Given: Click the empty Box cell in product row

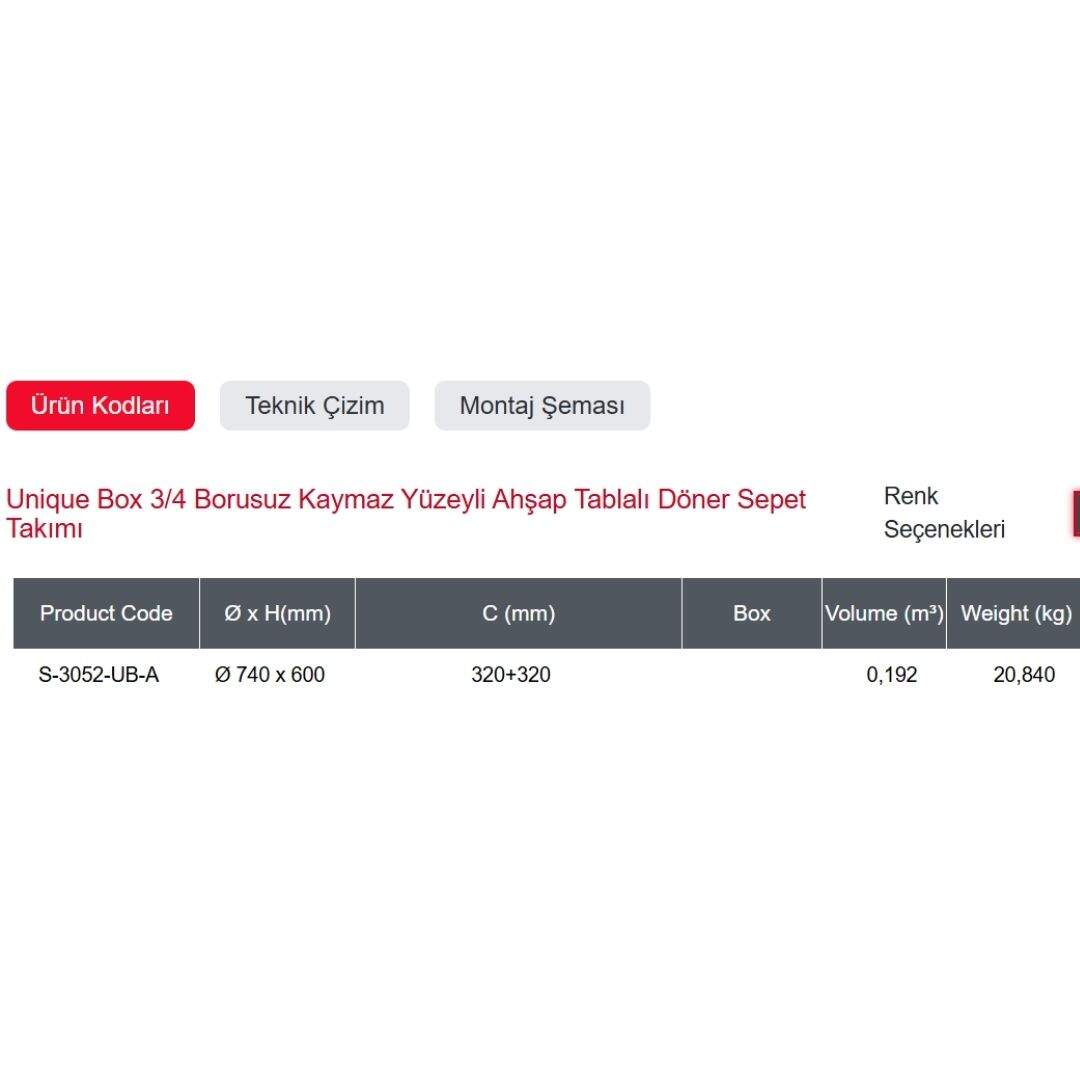Looking at the screenshot, I should click(751, 675).
